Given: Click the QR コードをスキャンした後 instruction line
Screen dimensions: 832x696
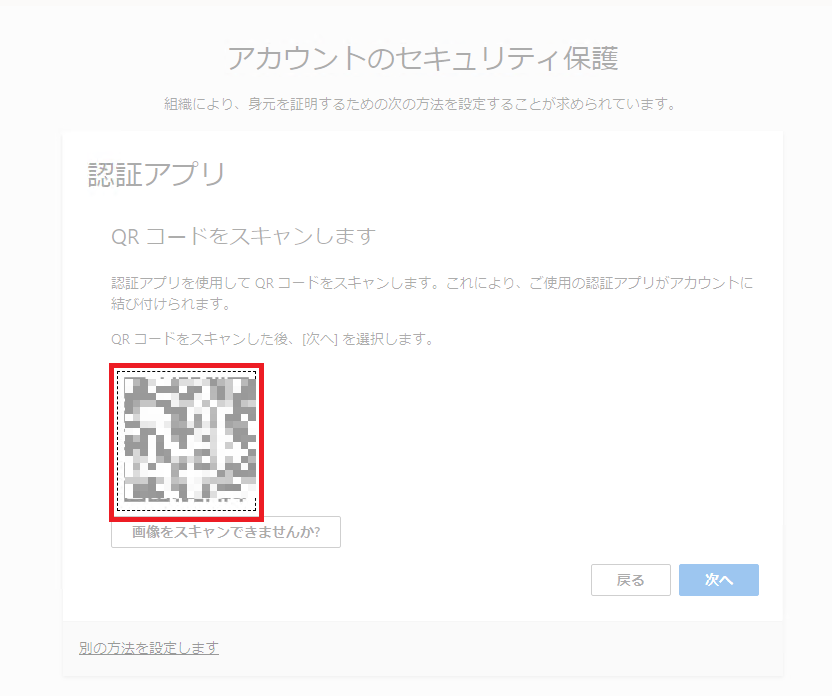Looking at the screenshot, I should [x=273, y=338].
